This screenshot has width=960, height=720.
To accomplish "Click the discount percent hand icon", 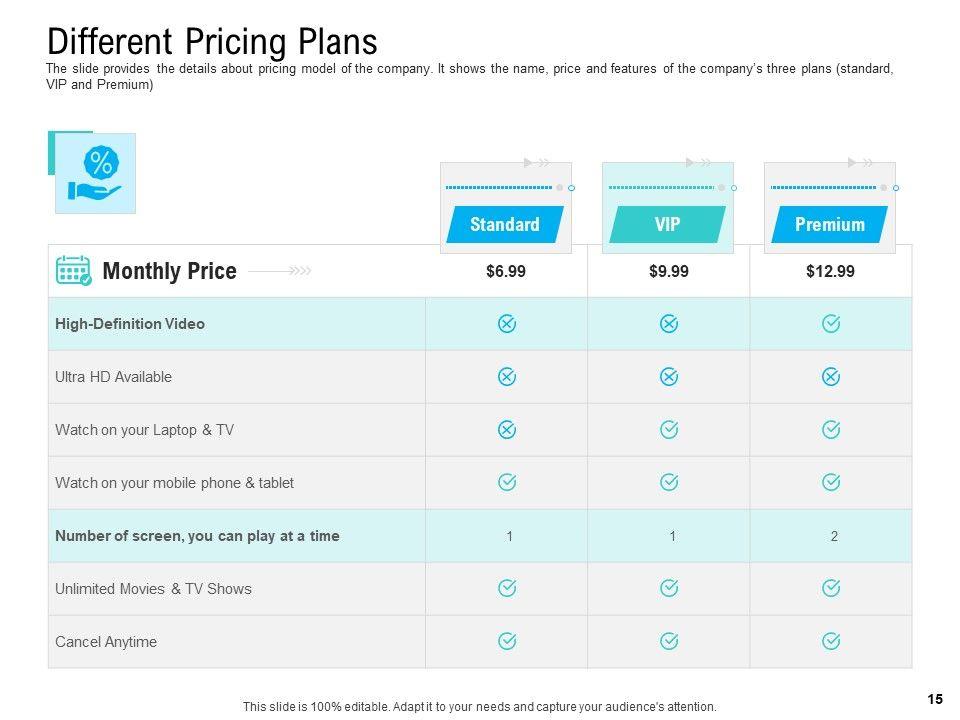I will click(x=94, y=174).
